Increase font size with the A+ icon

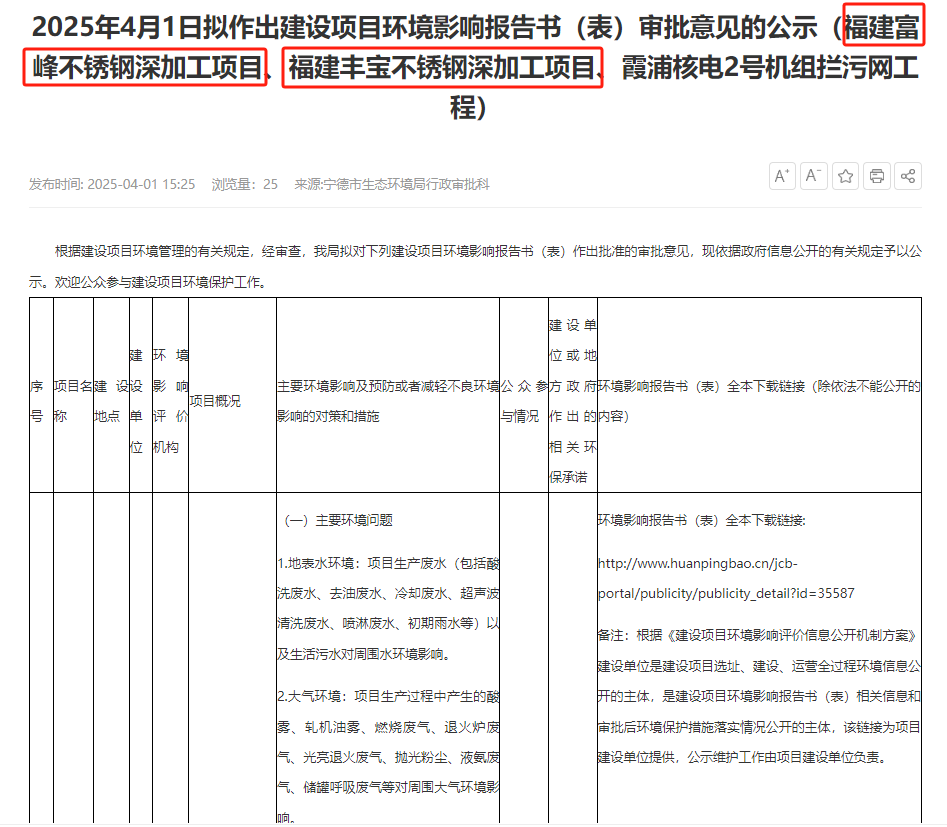click(x=782, y=176)
